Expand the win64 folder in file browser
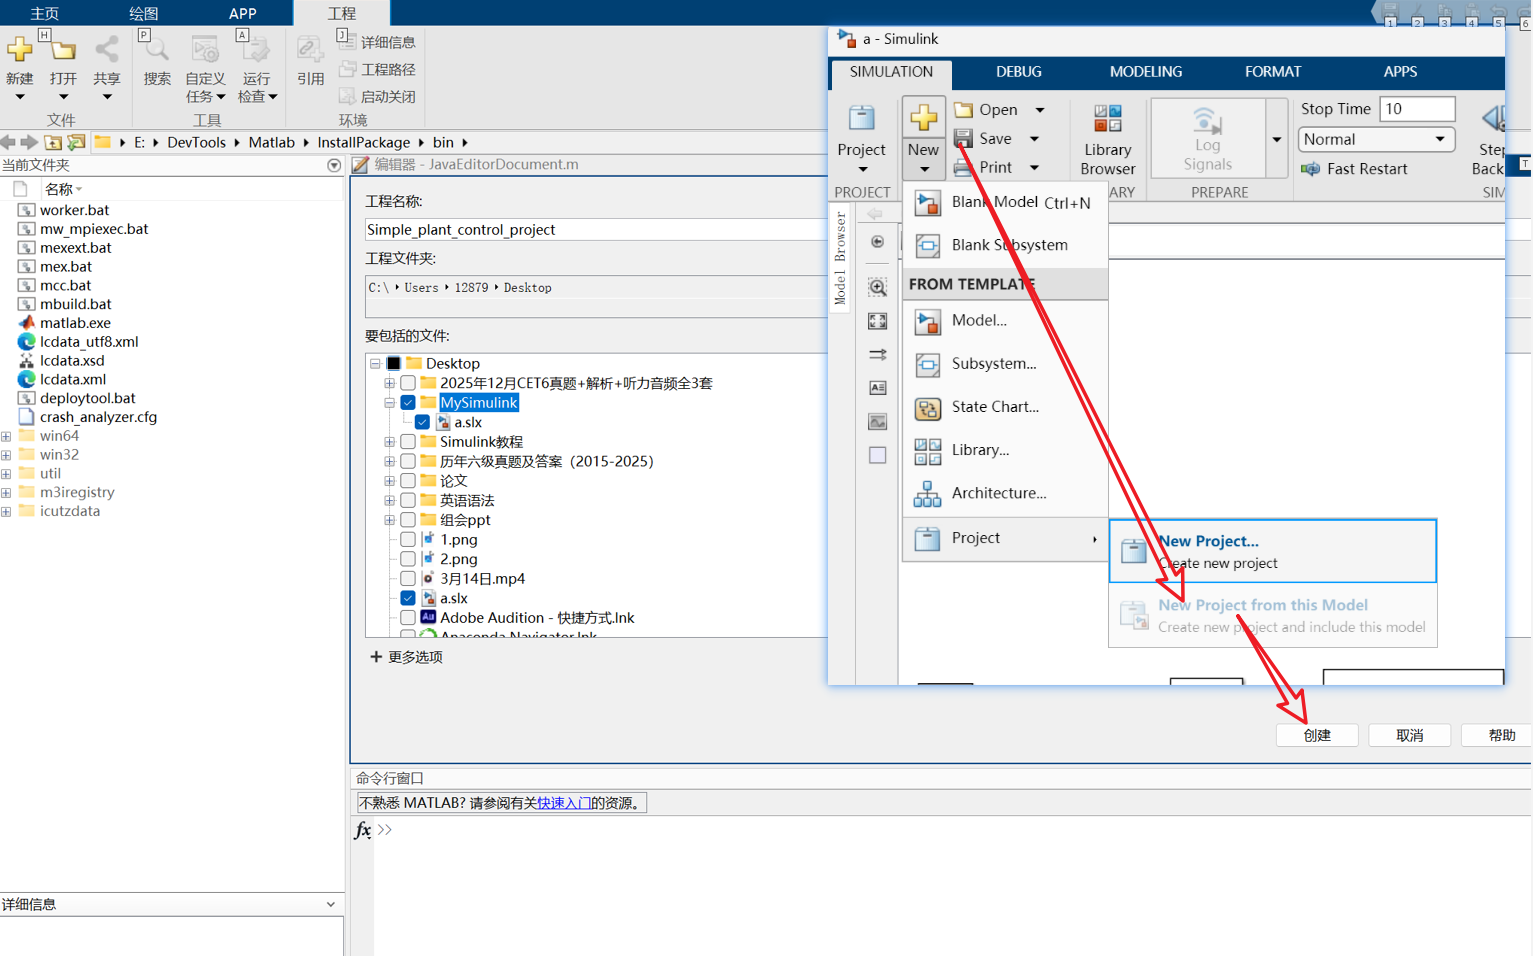 [6, 436]
